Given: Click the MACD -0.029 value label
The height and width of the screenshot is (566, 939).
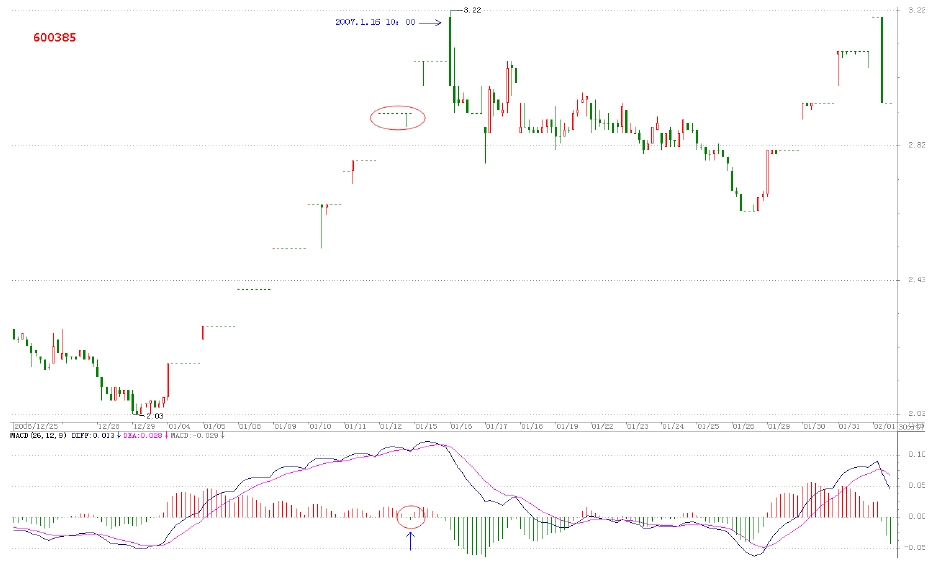Looking at the screenshot, I should [x=195, y=436].
